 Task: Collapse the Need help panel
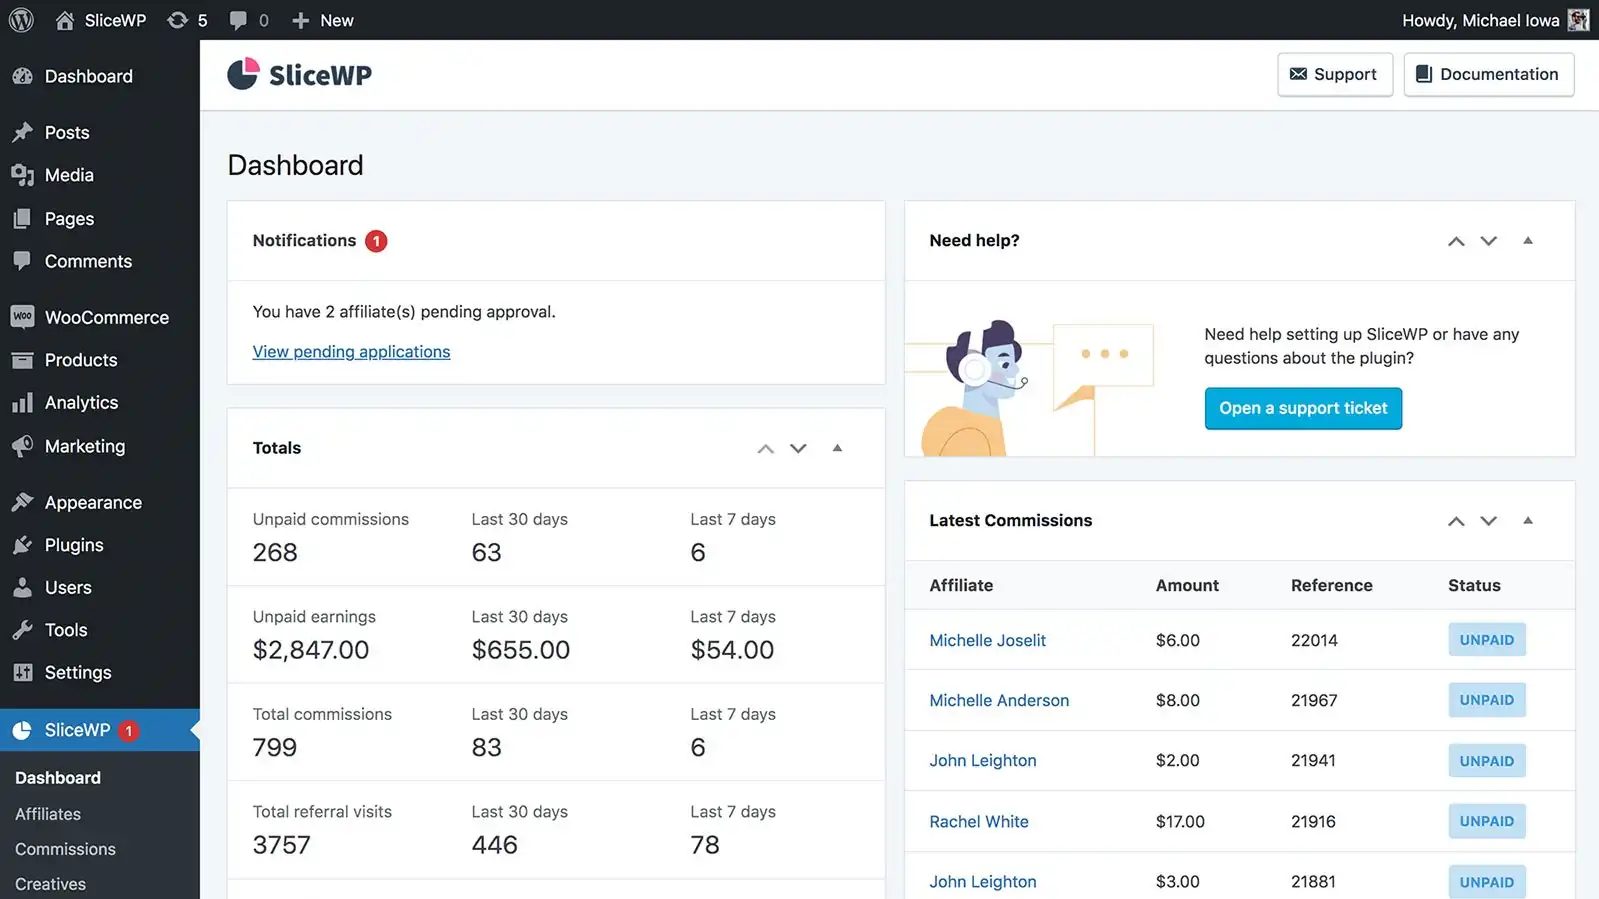(x=1528, y=240)
